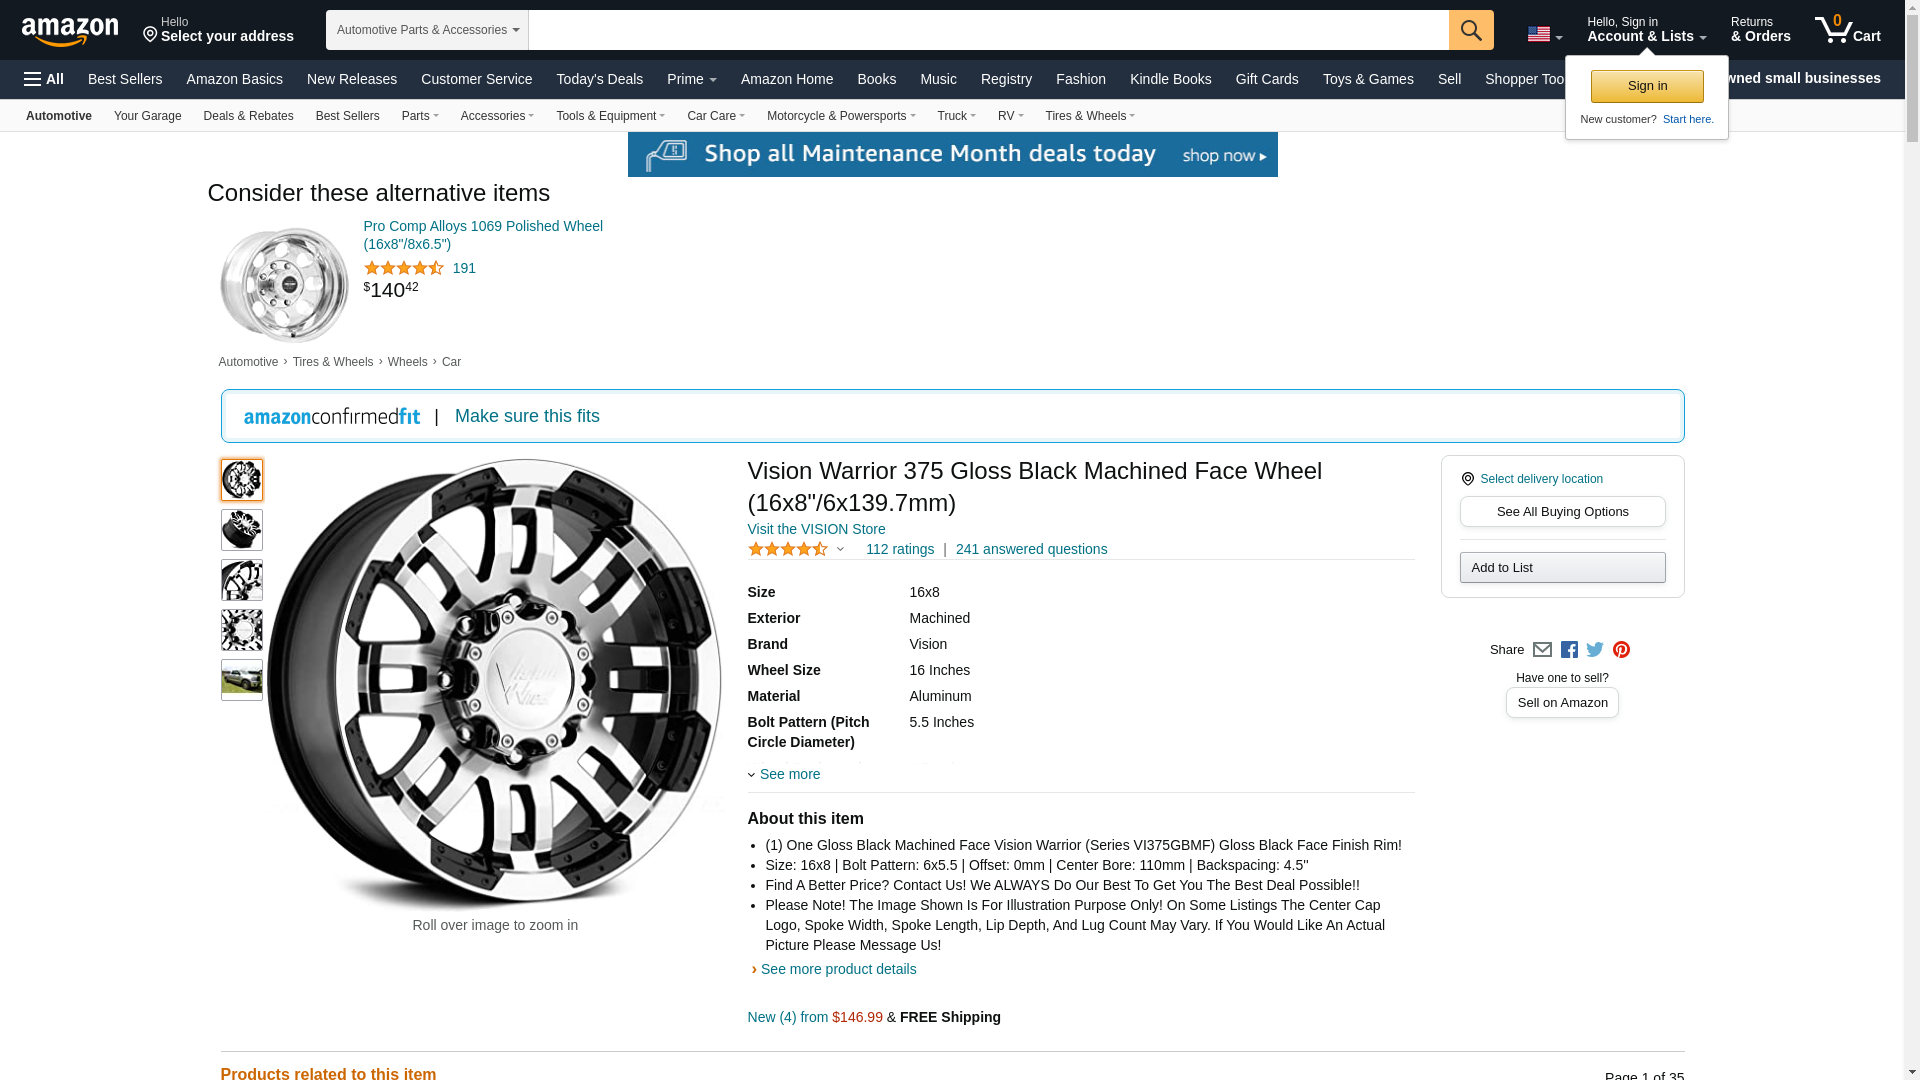Open the Tires & Wheels submenu

(x=1089, y=116)
